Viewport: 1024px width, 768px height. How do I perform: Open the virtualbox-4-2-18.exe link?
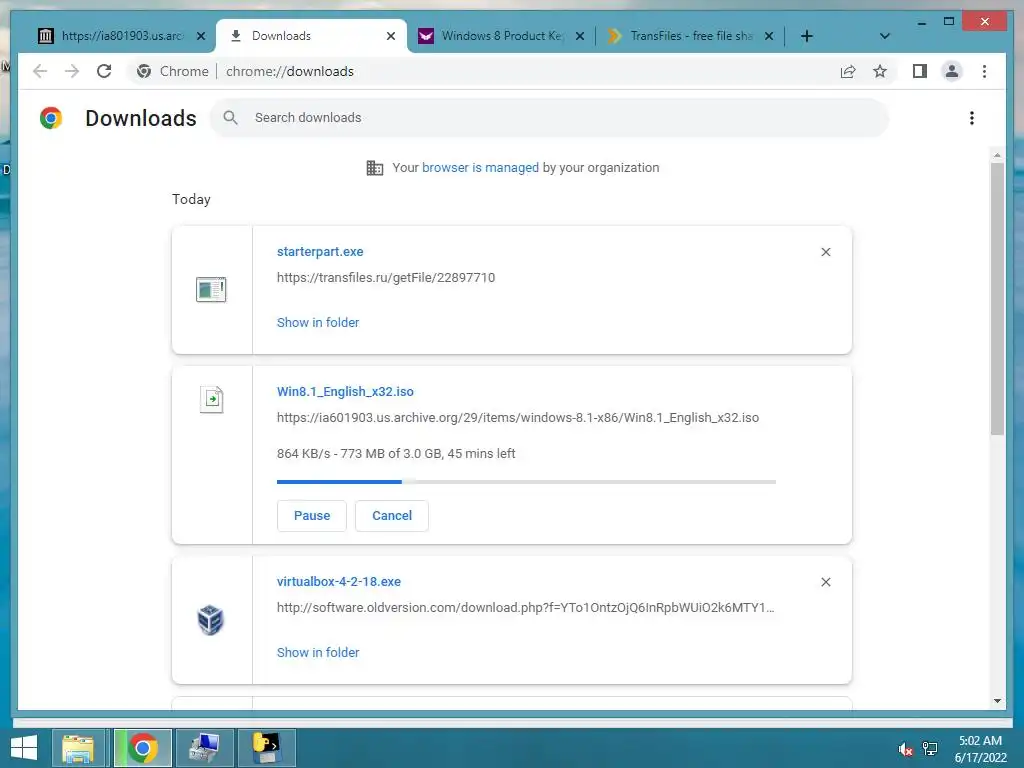[339, 581]
